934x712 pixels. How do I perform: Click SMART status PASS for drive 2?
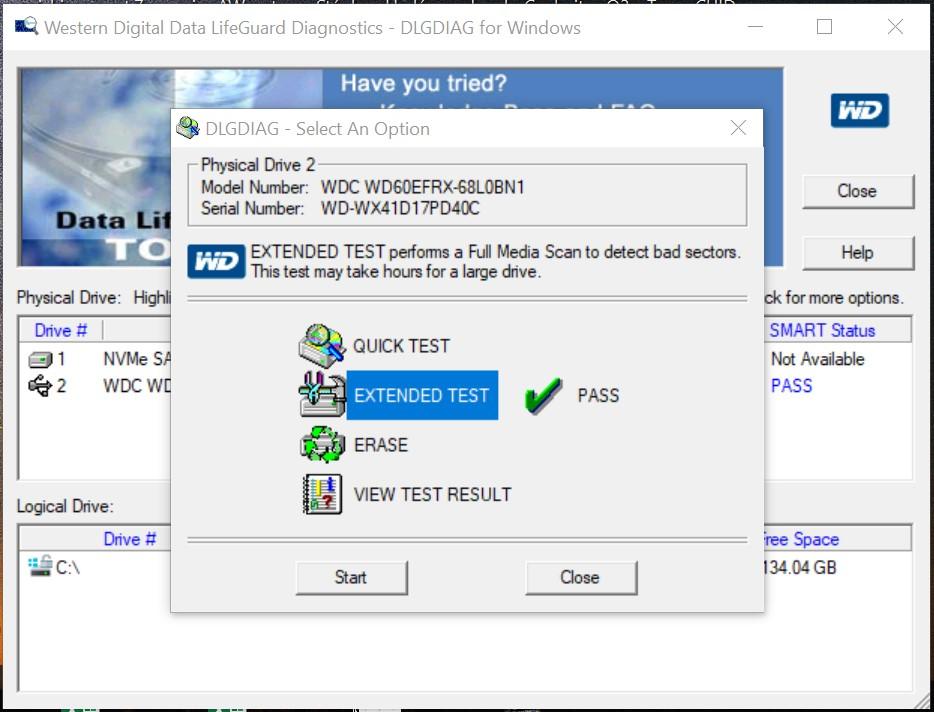(792, 386)
